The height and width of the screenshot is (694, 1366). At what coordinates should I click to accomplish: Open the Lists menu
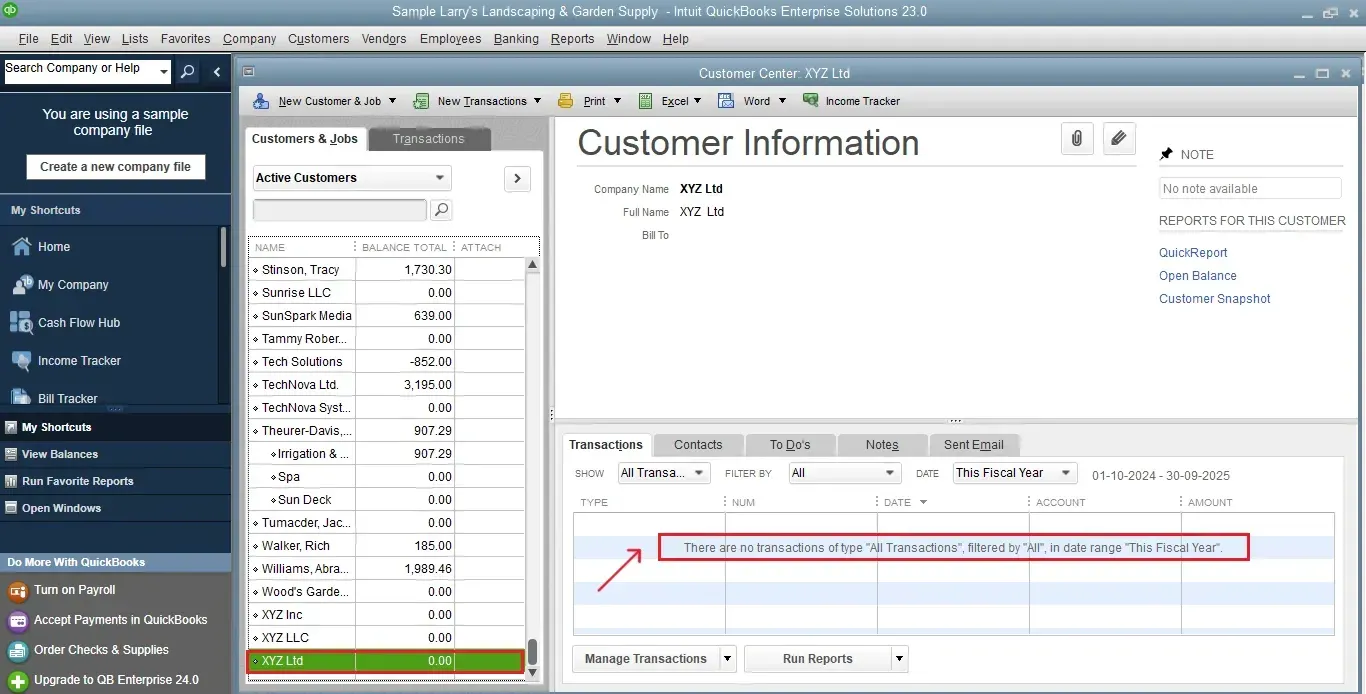click(135, 39)
